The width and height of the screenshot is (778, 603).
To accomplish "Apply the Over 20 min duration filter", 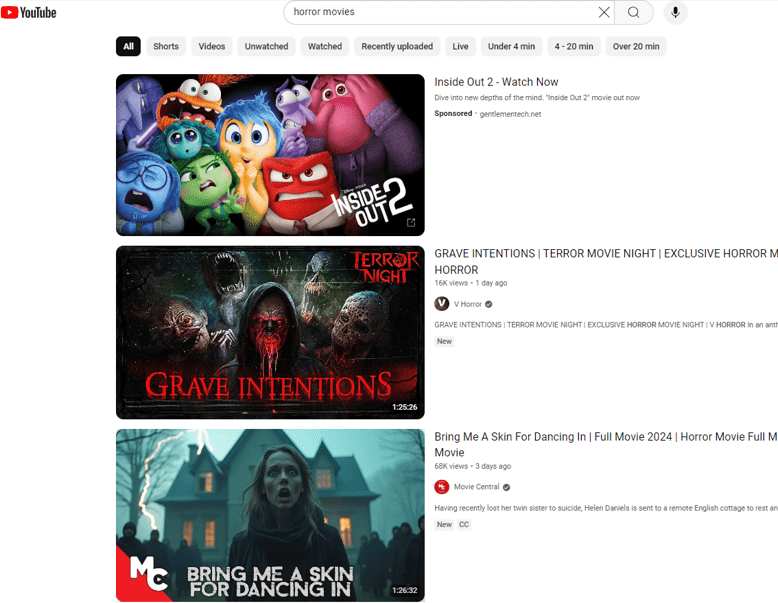I will point(635,46).
